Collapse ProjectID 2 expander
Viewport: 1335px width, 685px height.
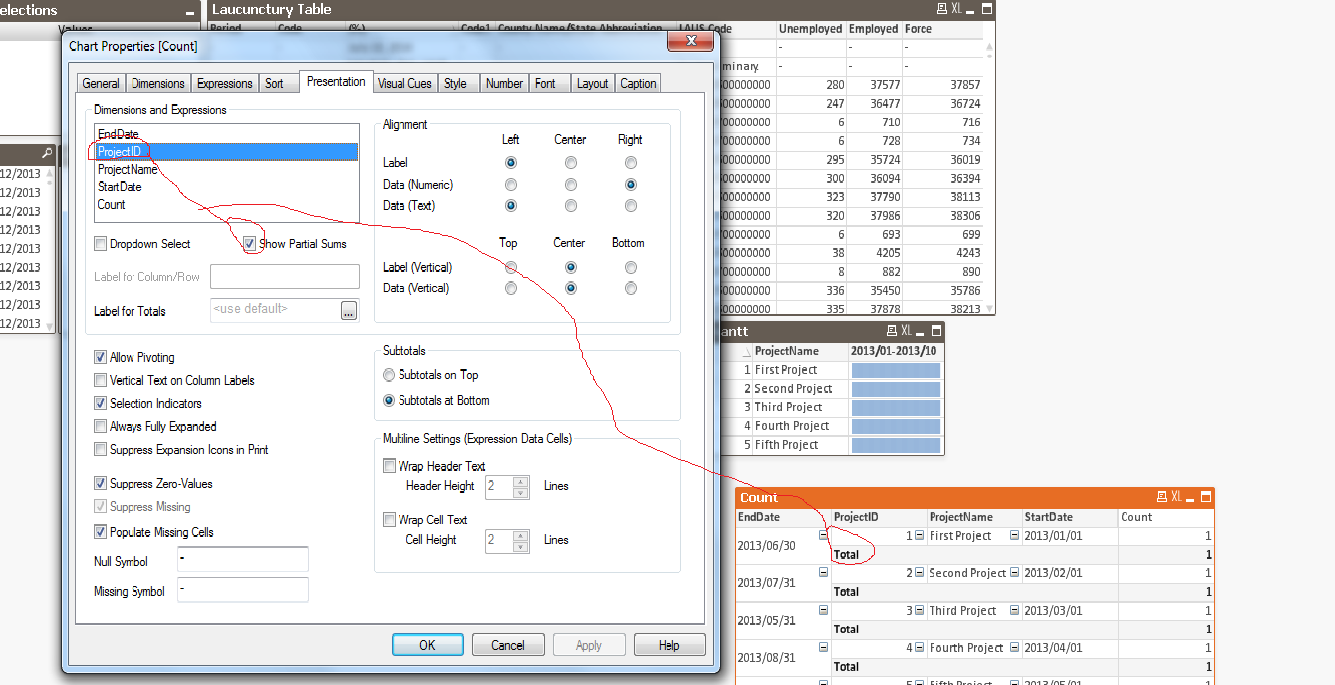coord(919,572)
